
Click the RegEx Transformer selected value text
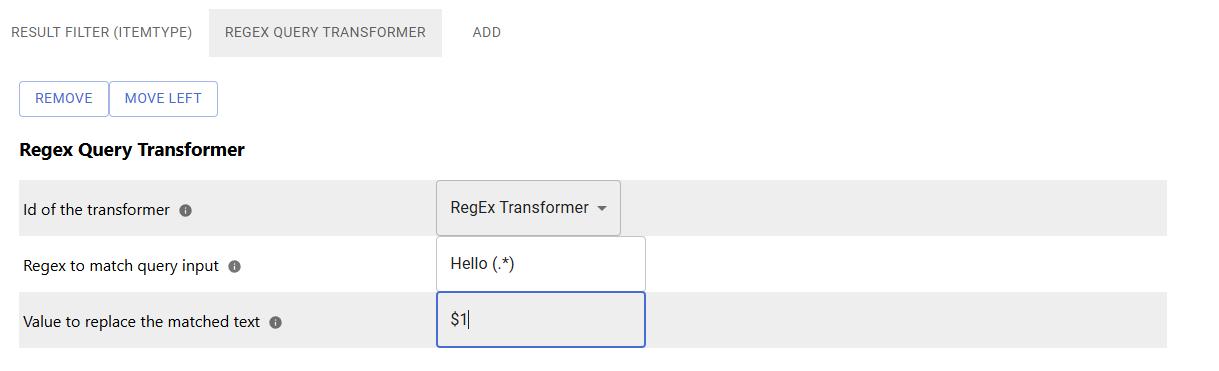pyautogui.click(x=520, y=208)
